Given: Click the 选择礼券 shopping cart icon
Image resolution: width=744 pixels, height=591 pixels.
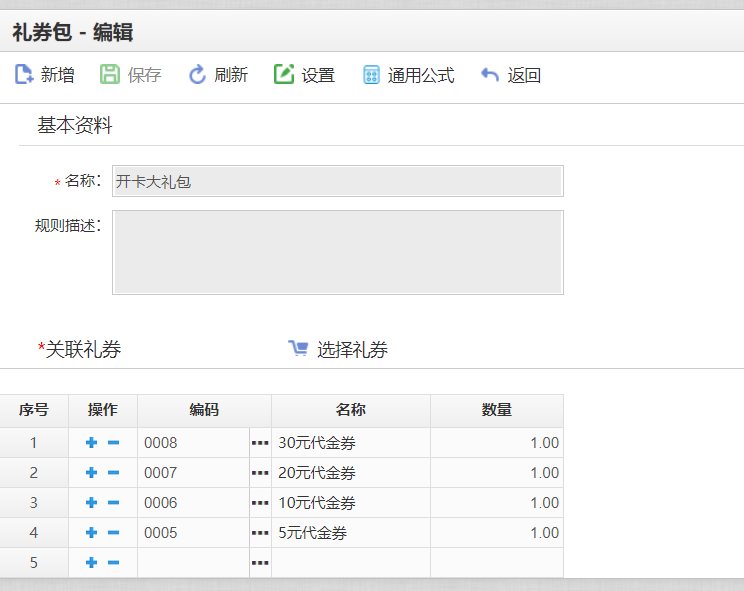Looking at the screenshot, I should (x=298, y=348).
